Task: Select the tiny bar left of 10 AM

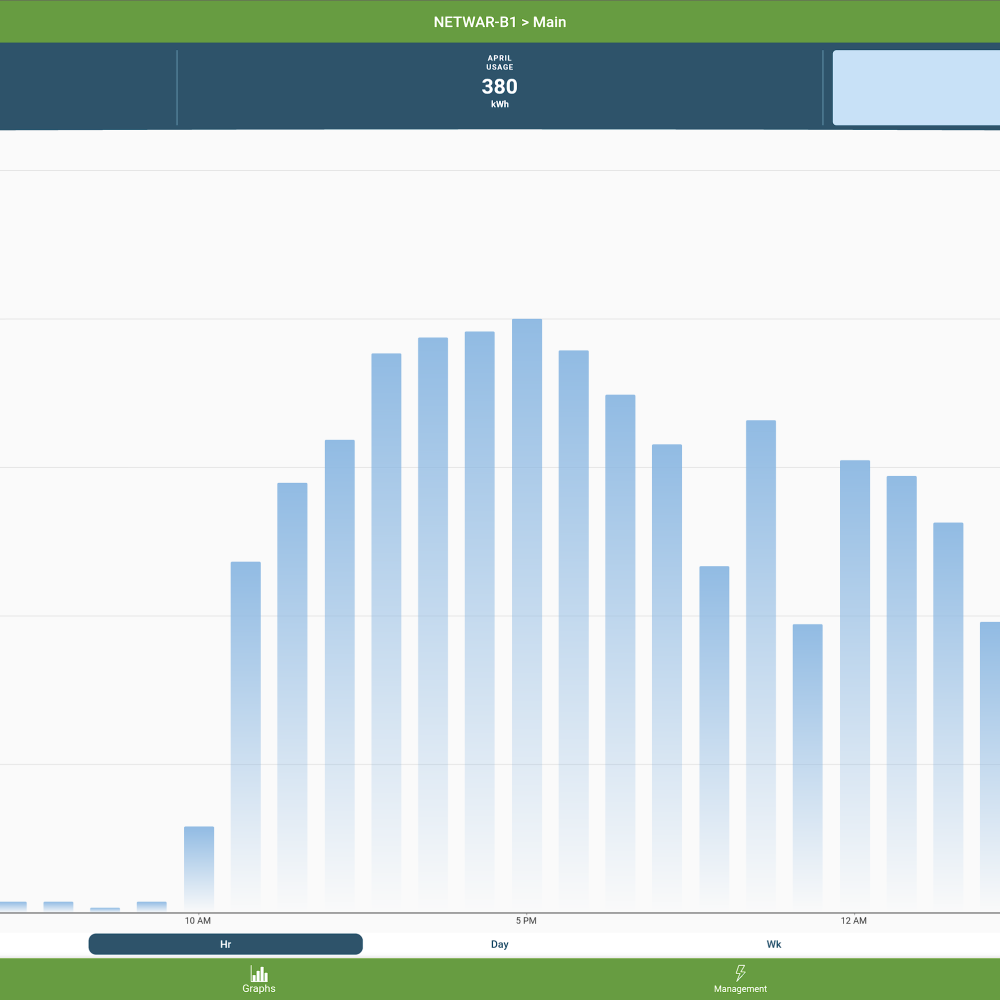Action: coord(152,906)
